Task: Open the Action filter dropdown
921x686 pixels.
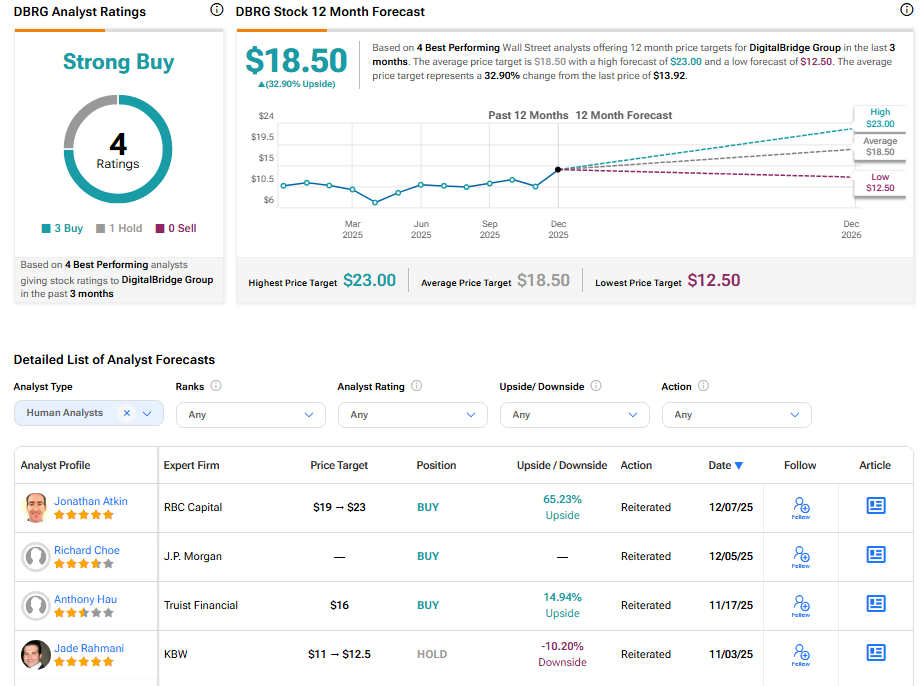Action: [x=736, y=414]
